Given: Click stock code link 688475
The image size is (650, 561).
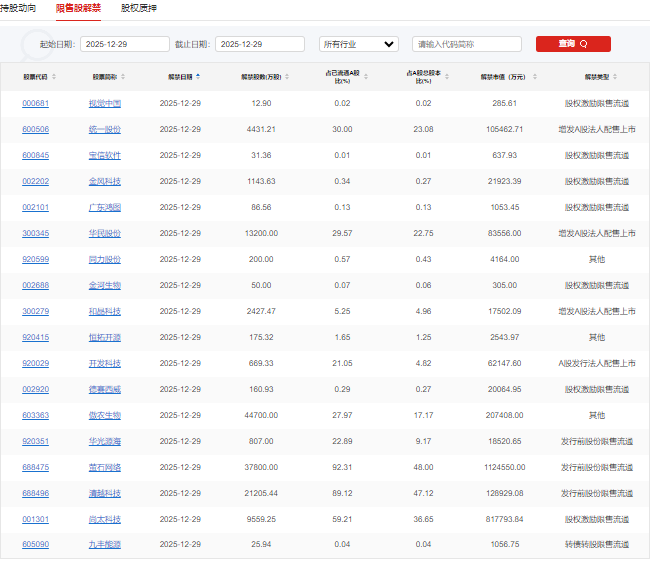Looking at the screenshot, I should (35, 467).
